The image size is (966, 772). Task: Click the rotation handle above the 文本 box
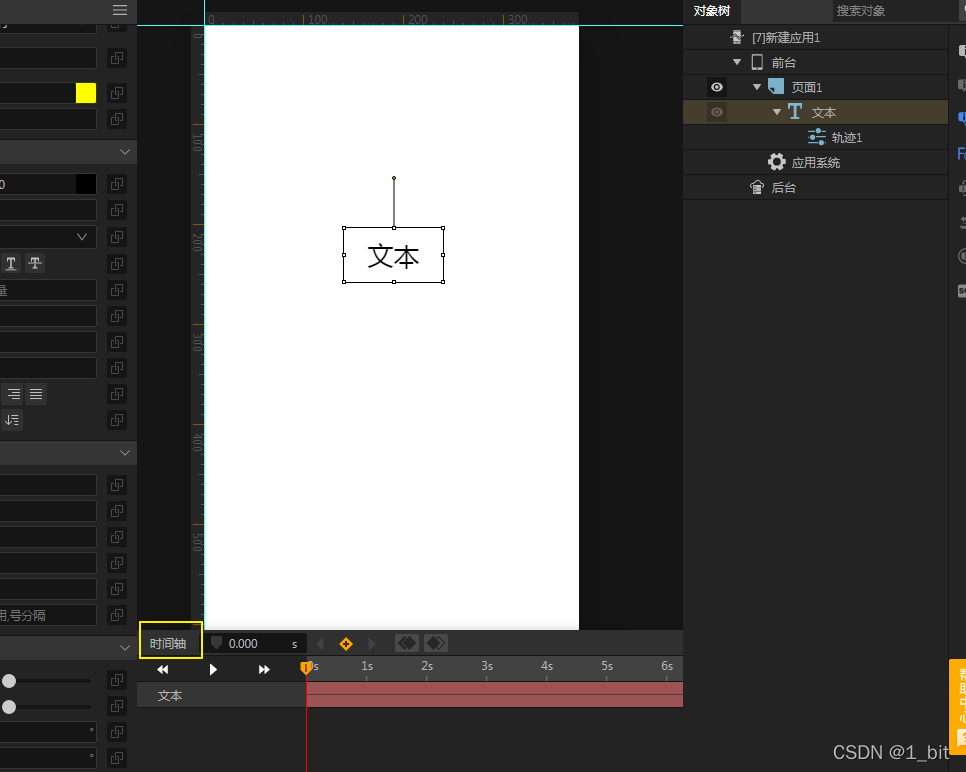click(394, 178)
